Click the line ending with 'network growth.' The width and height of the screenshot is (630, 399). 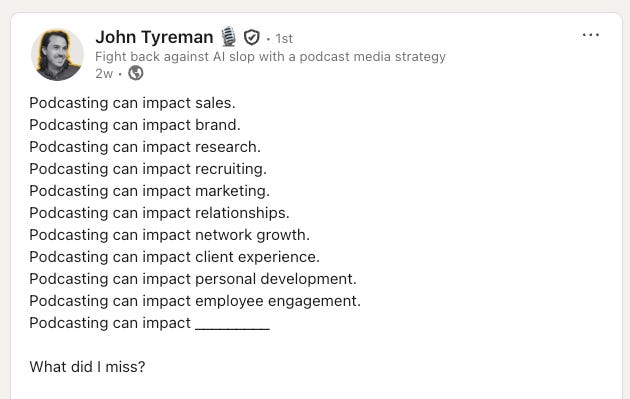point(170,235)
